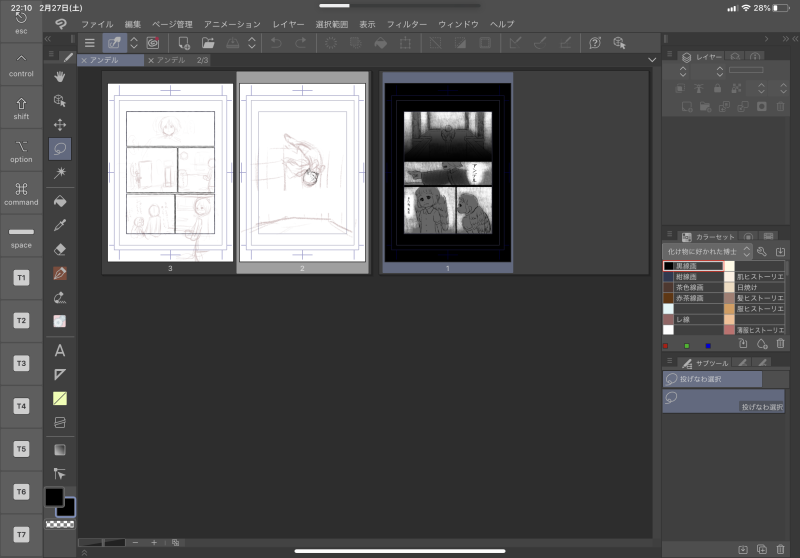Click the open file folder icon
Screen dimensions: 800x558
pyautogui.click(x=208, y=43)
